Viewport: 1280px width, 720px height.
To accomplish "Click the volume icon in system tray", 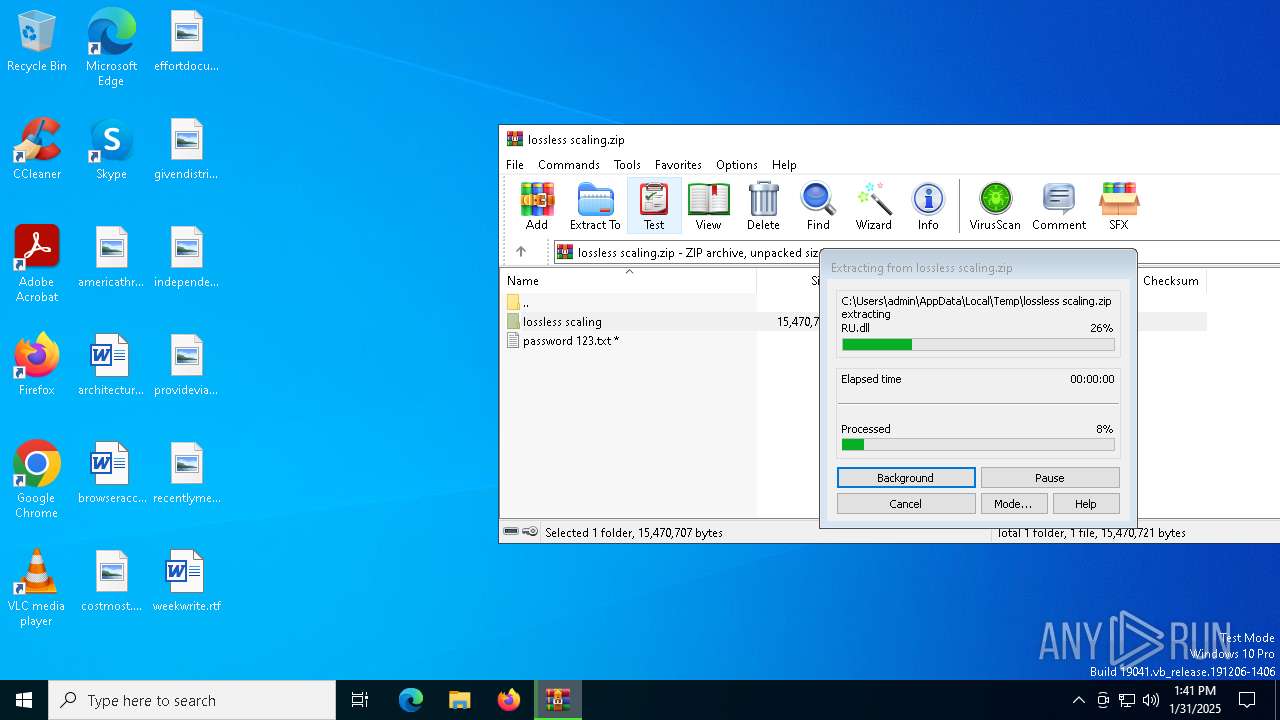I will click(x=1151, y=700).
